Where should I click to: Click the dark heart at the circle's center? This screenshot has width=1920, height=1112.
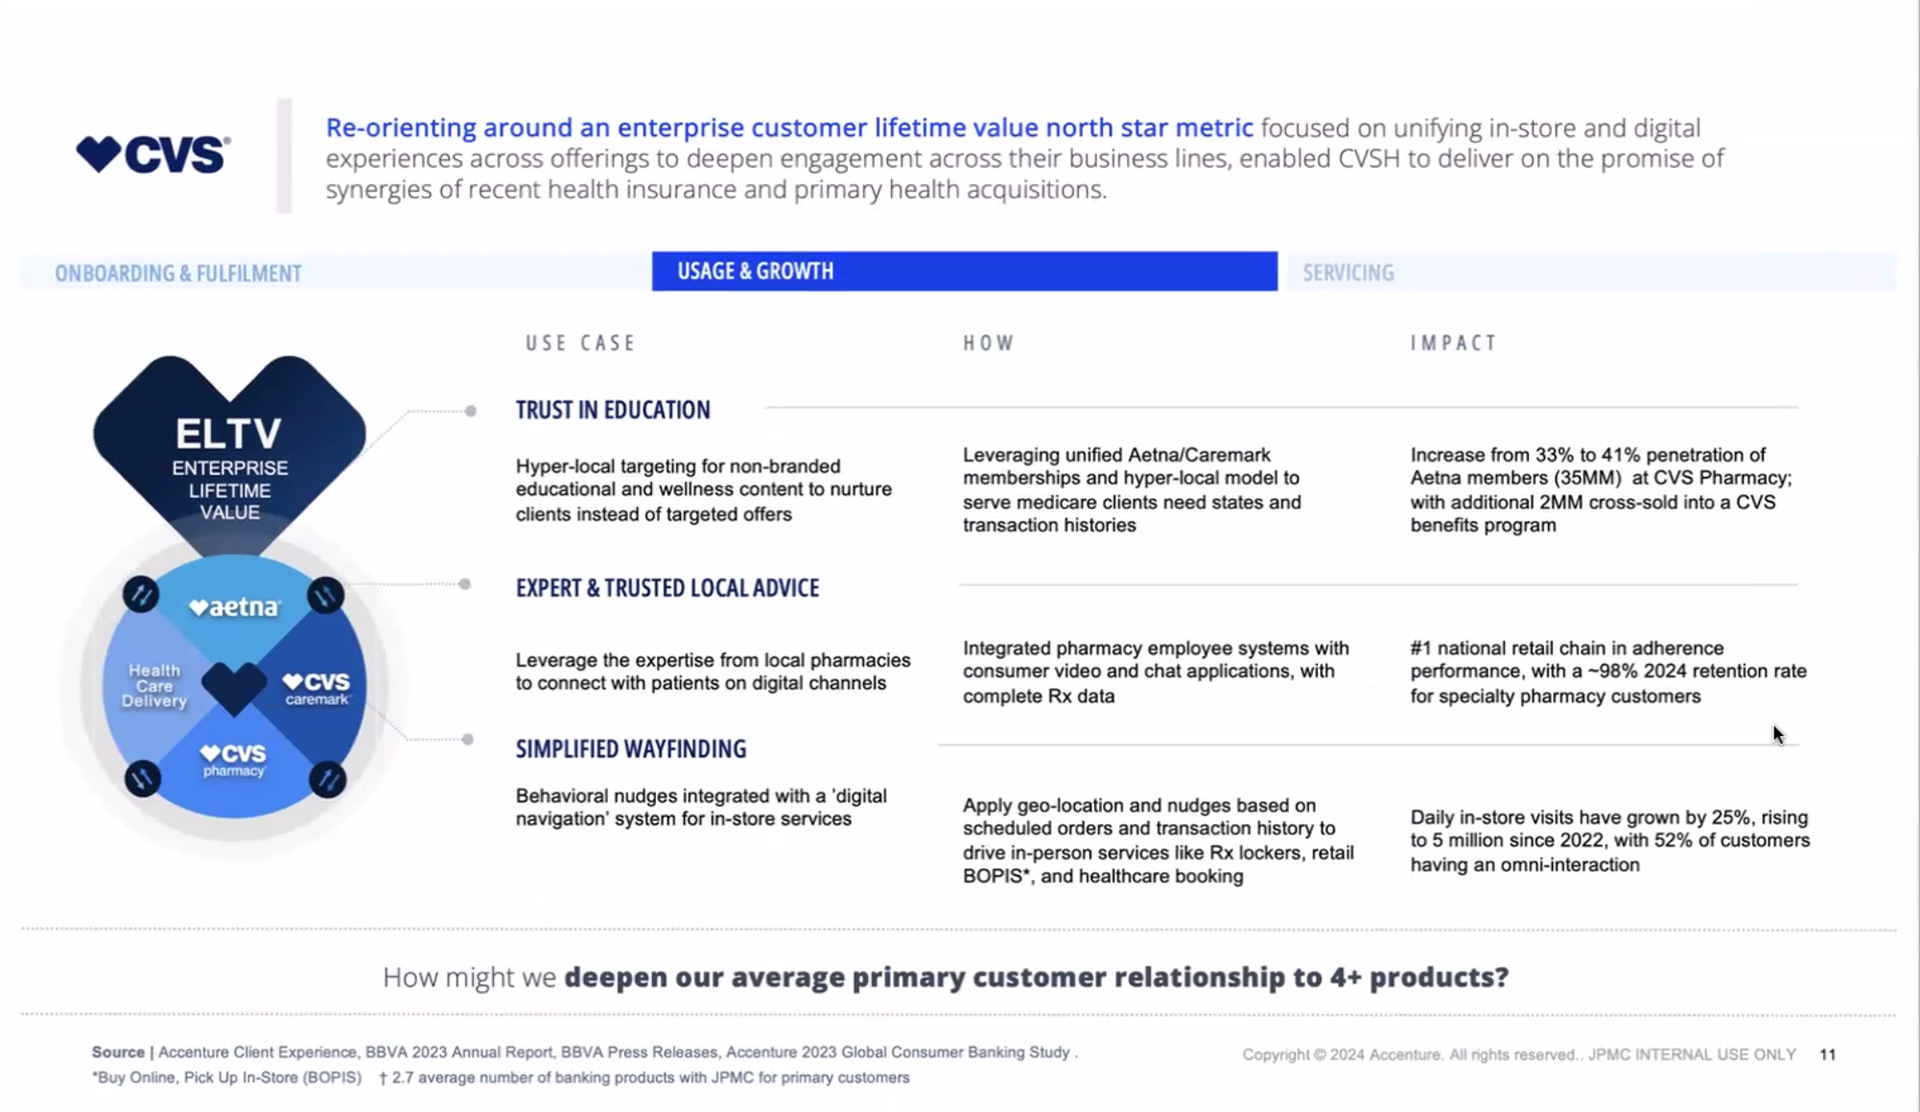(234, 687)
